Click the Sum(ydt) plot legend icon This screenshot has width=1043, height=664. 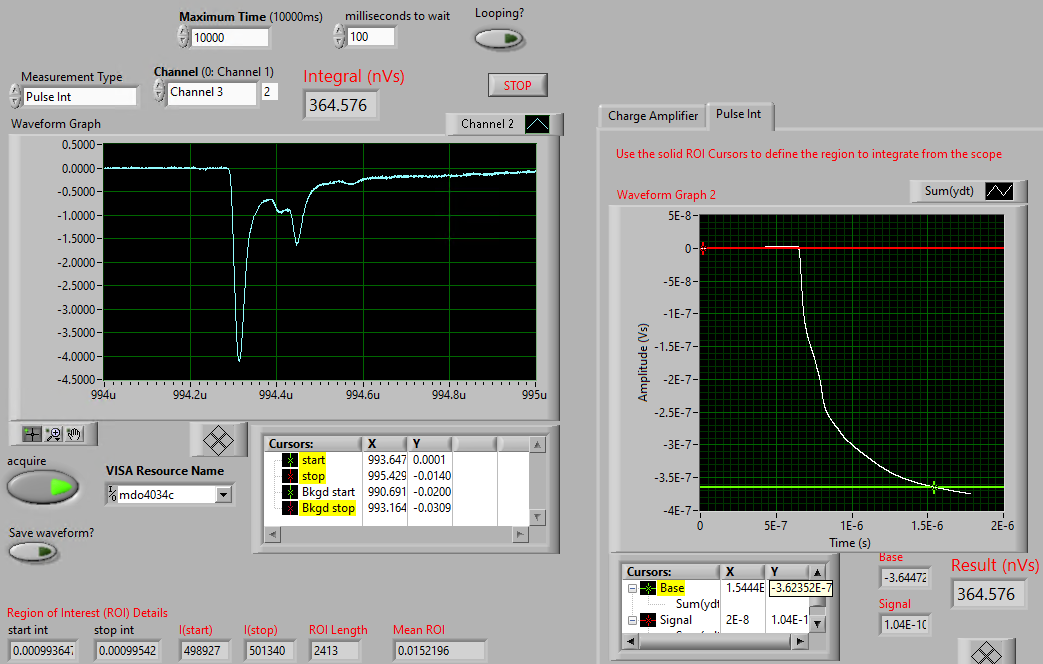(1001, 191)
